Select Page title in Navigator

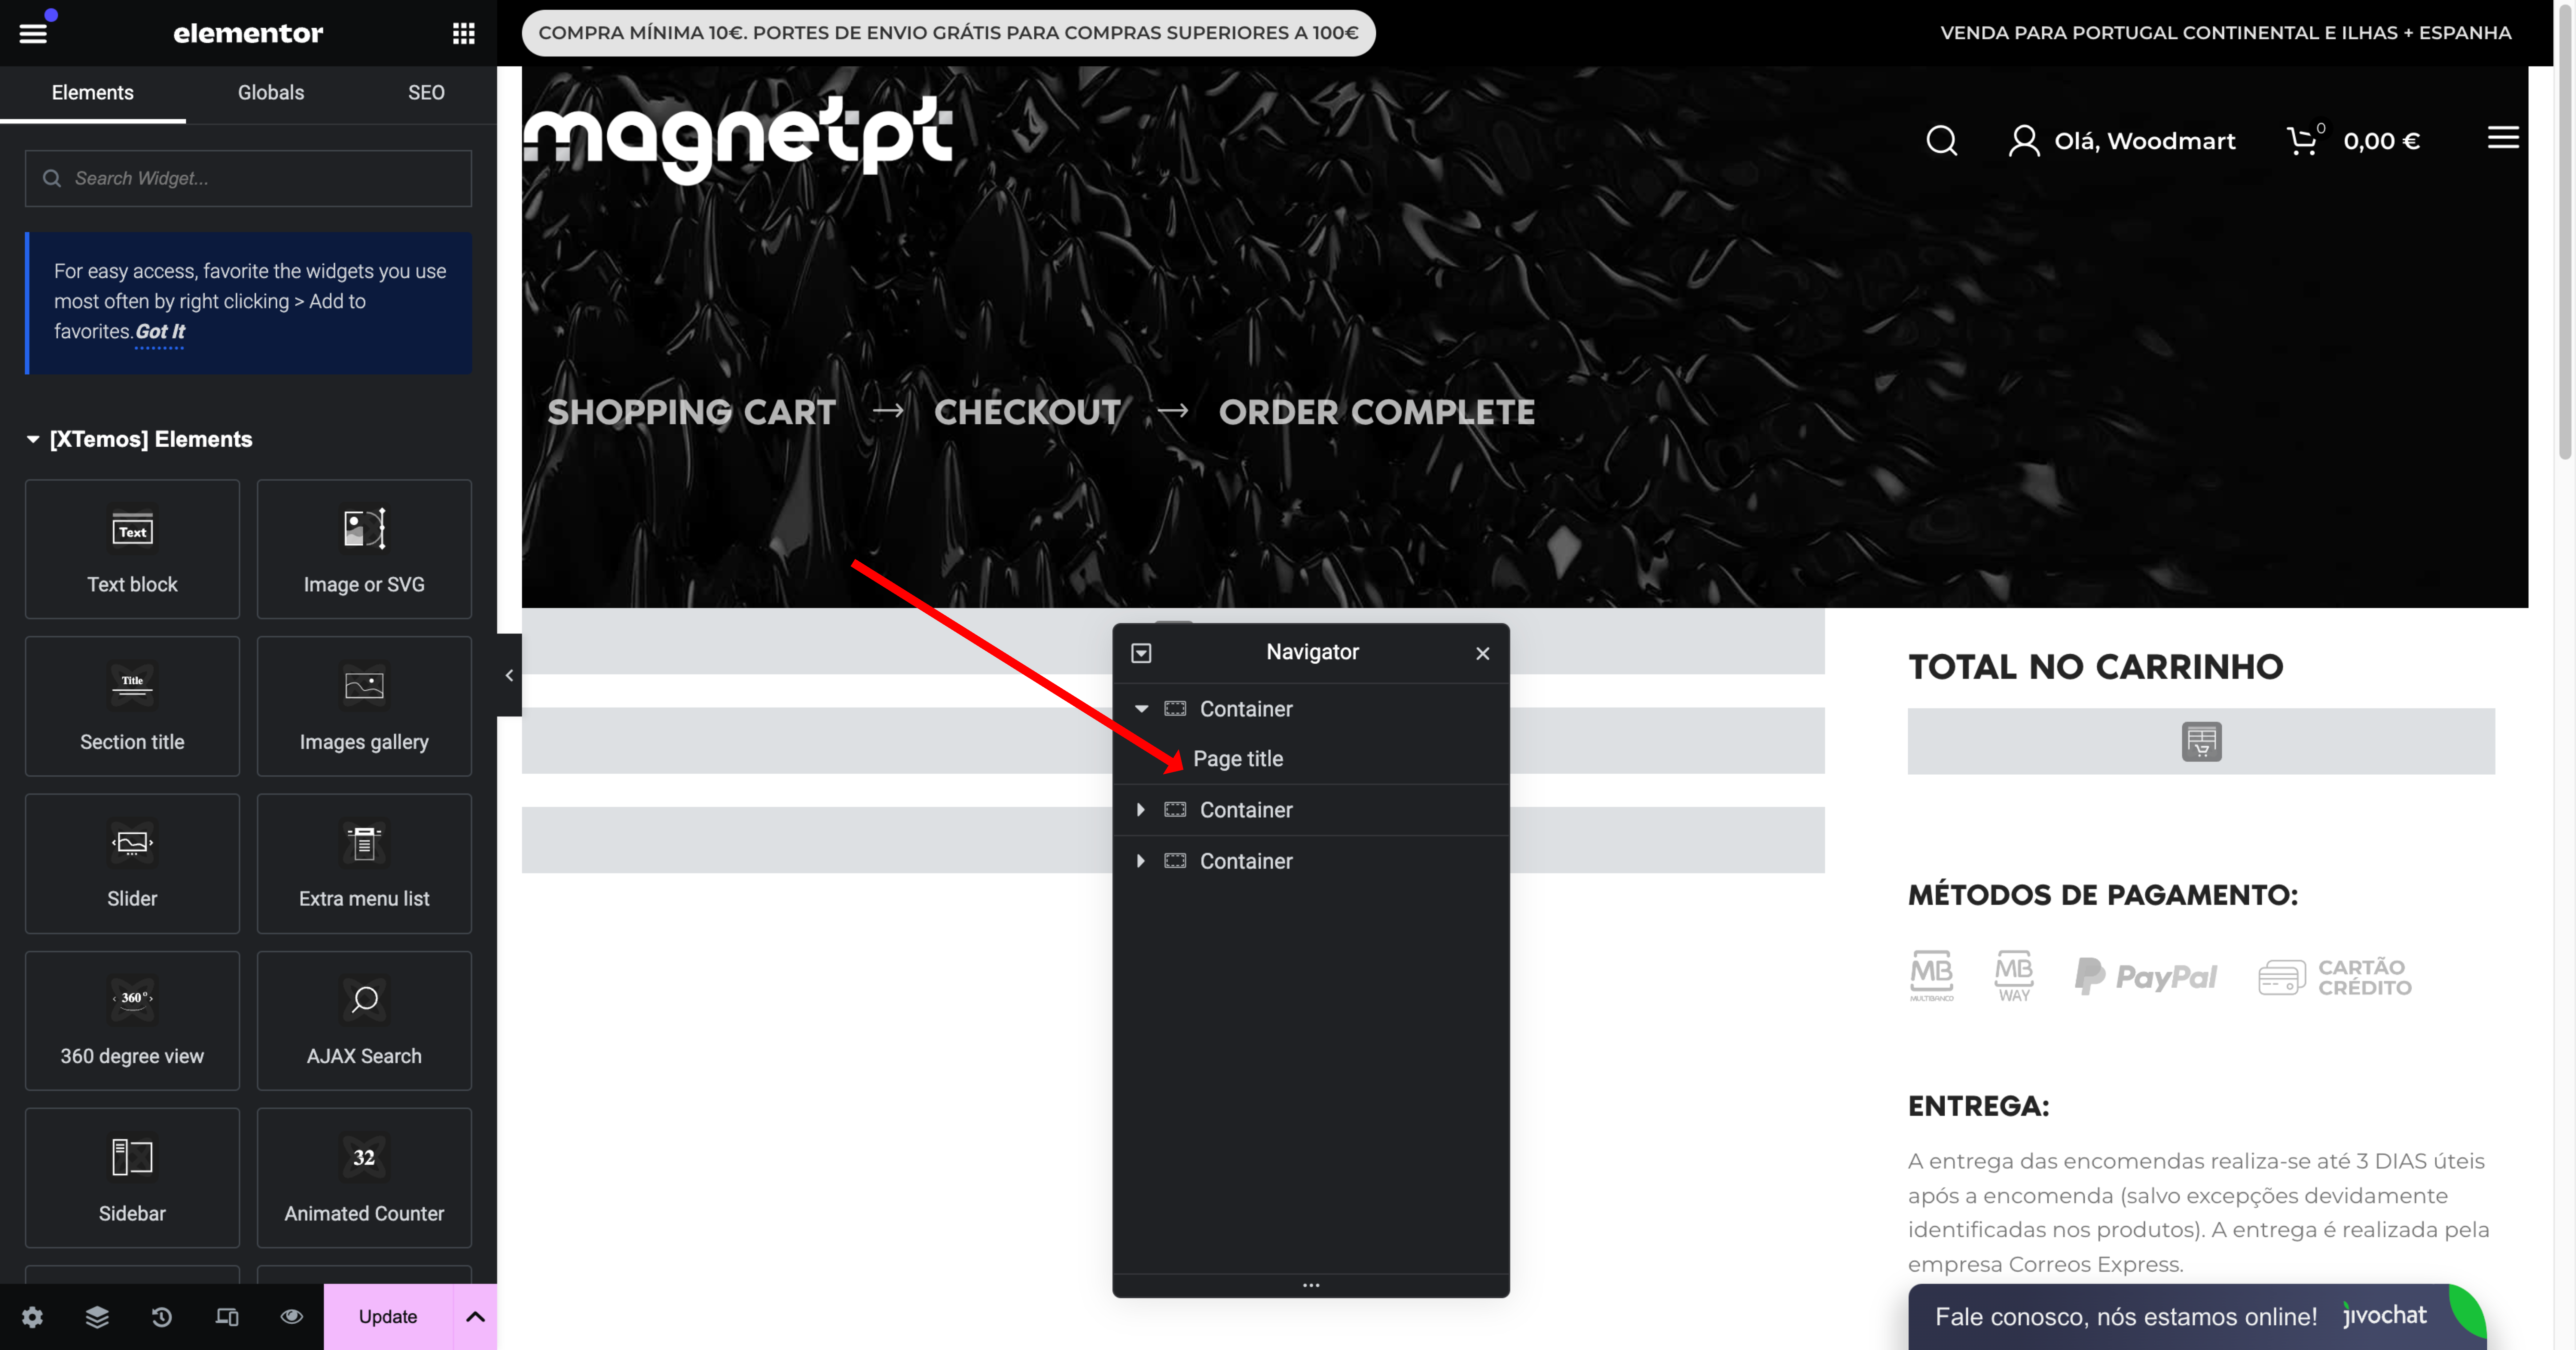coord(1238,759)
